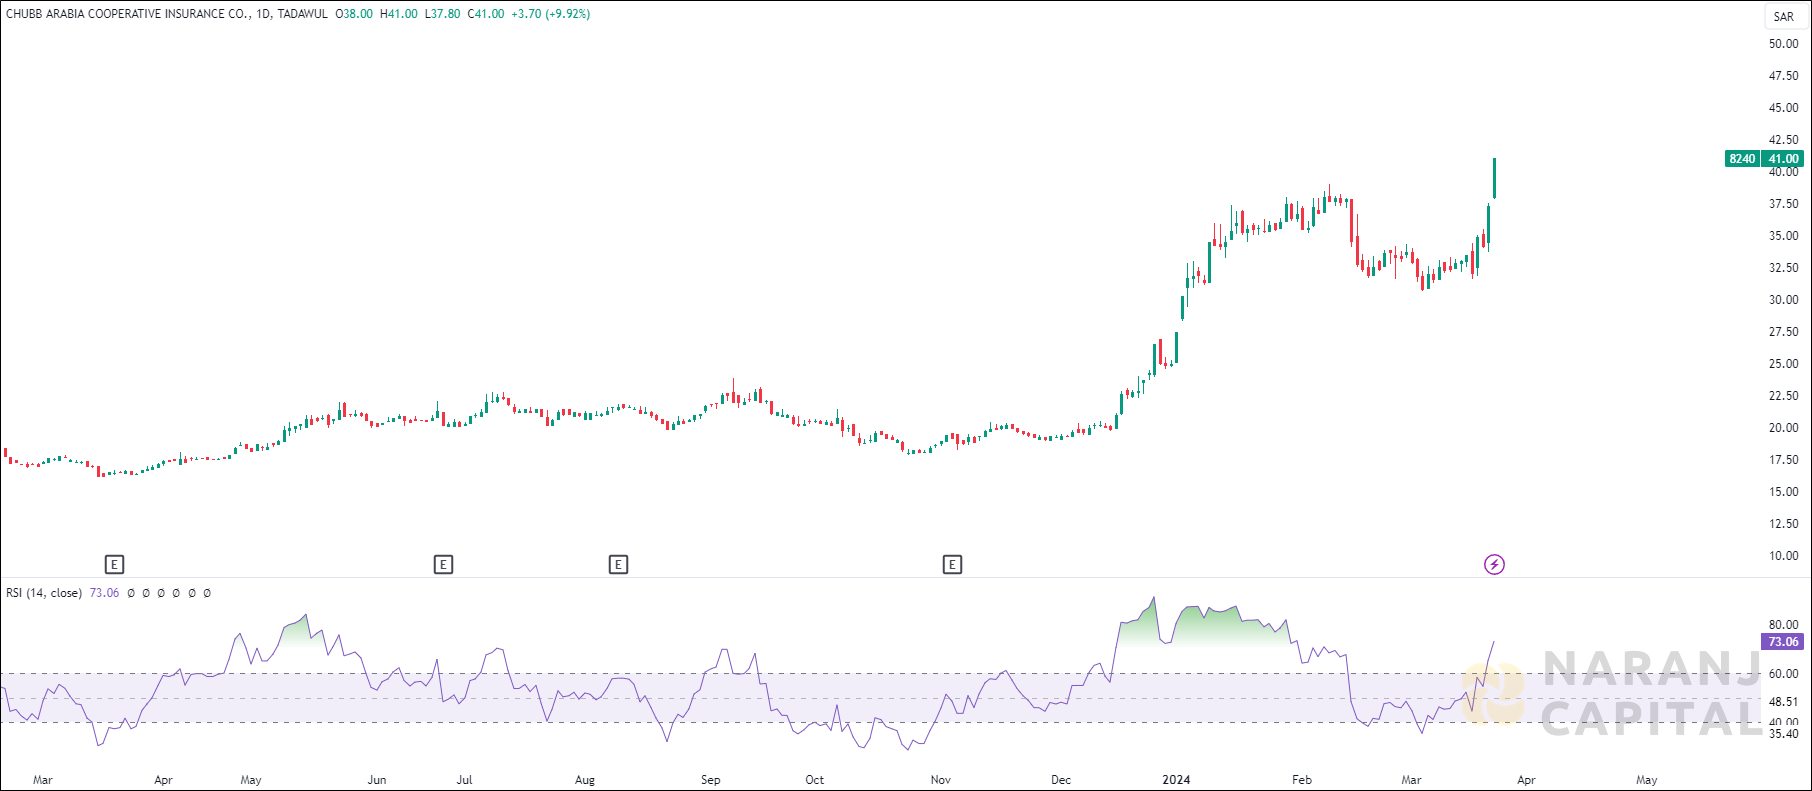This screenshot has height=791, width=1812.
Task: Click the change value +3.70 (+9.92%)
Action: 550,14
